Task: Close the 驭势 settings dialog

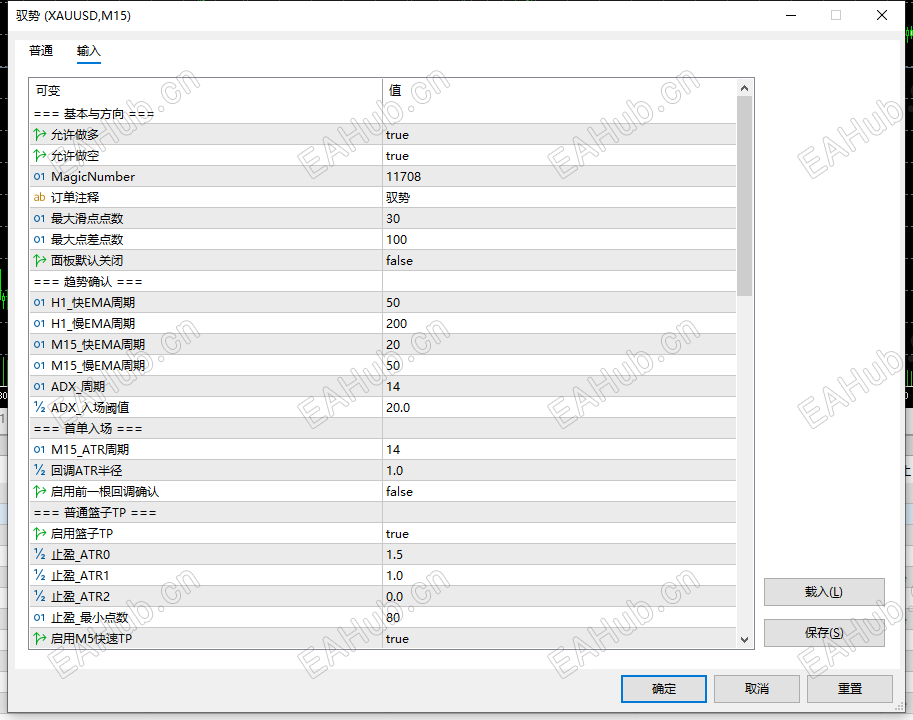Action: point(882,15)
